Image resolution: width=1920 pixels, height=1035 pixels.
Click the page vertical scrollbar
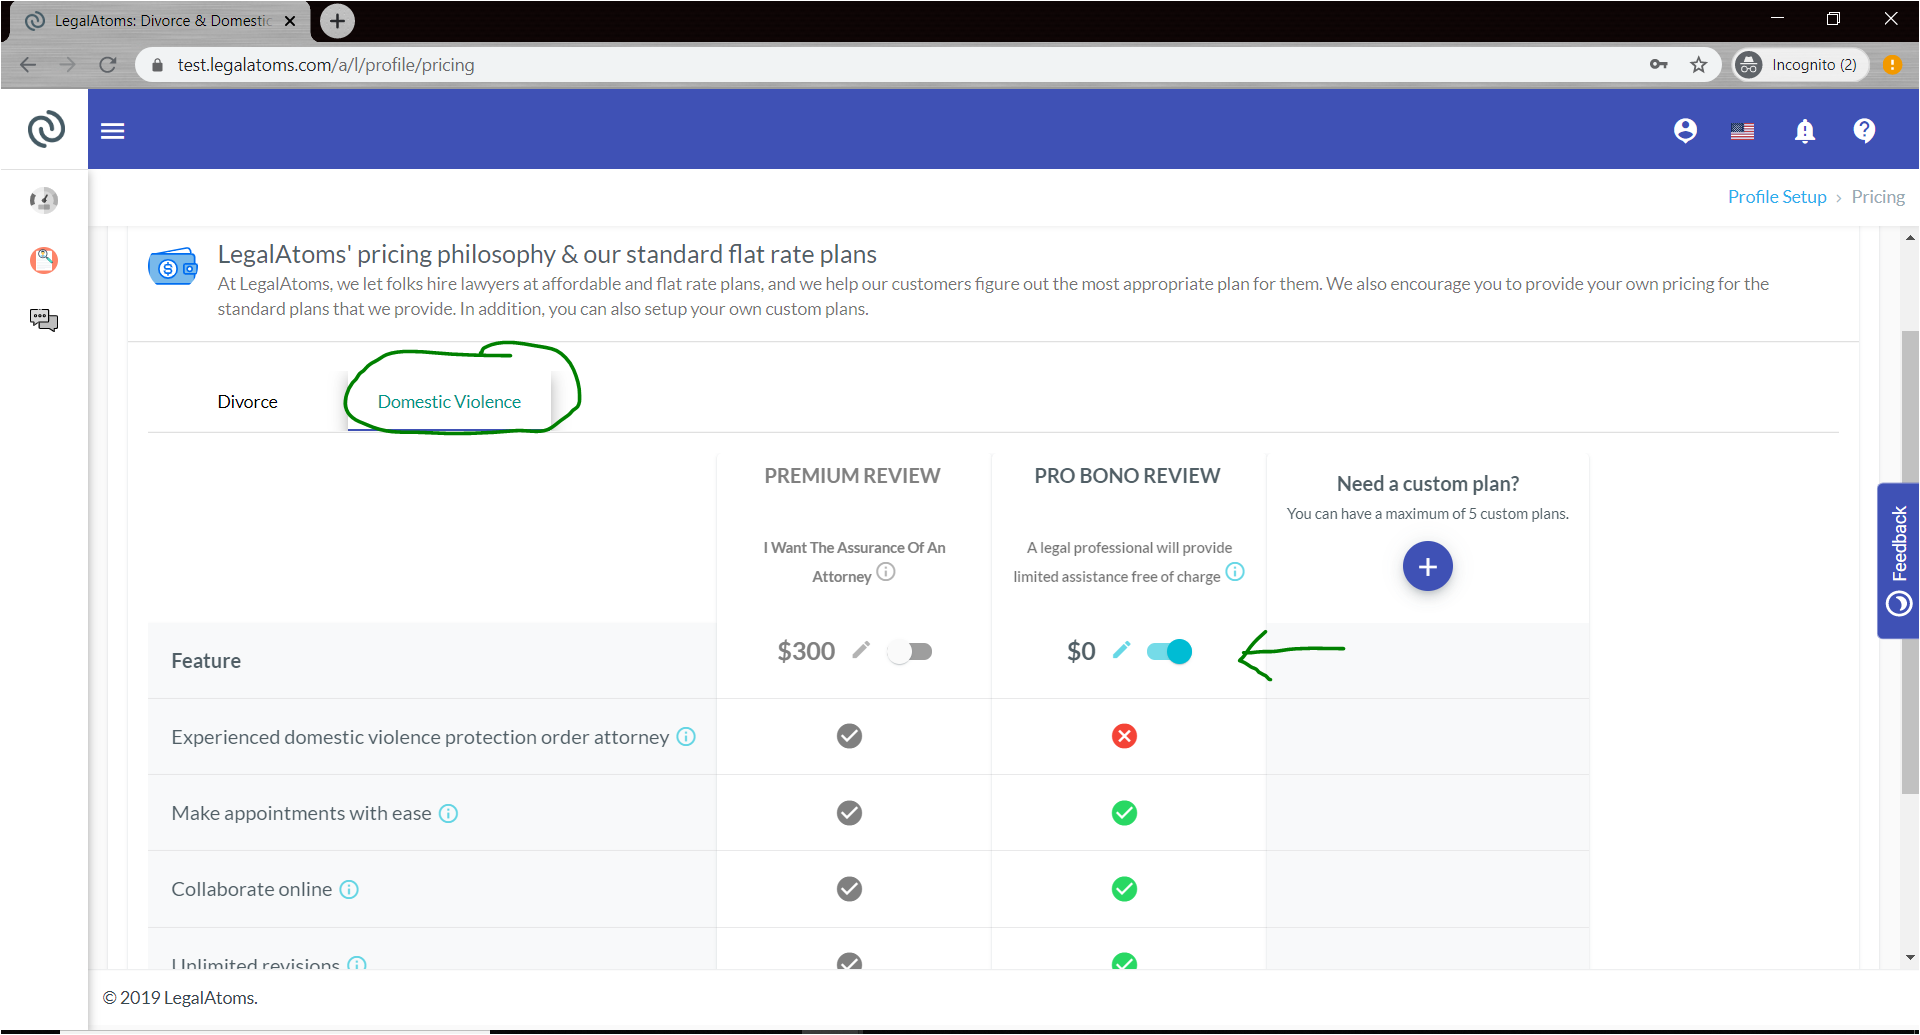(1910, 560)
